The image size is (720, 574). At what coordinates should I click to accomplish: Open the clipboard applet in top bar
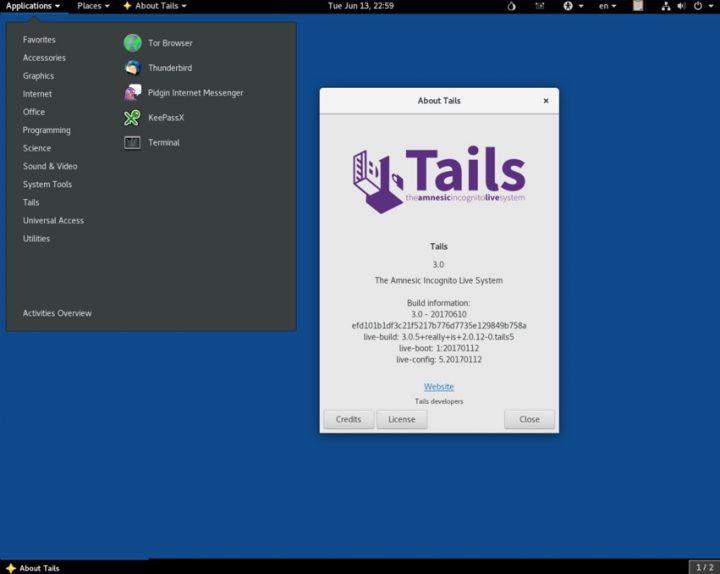pyautogui.click(x=638, y=6)
